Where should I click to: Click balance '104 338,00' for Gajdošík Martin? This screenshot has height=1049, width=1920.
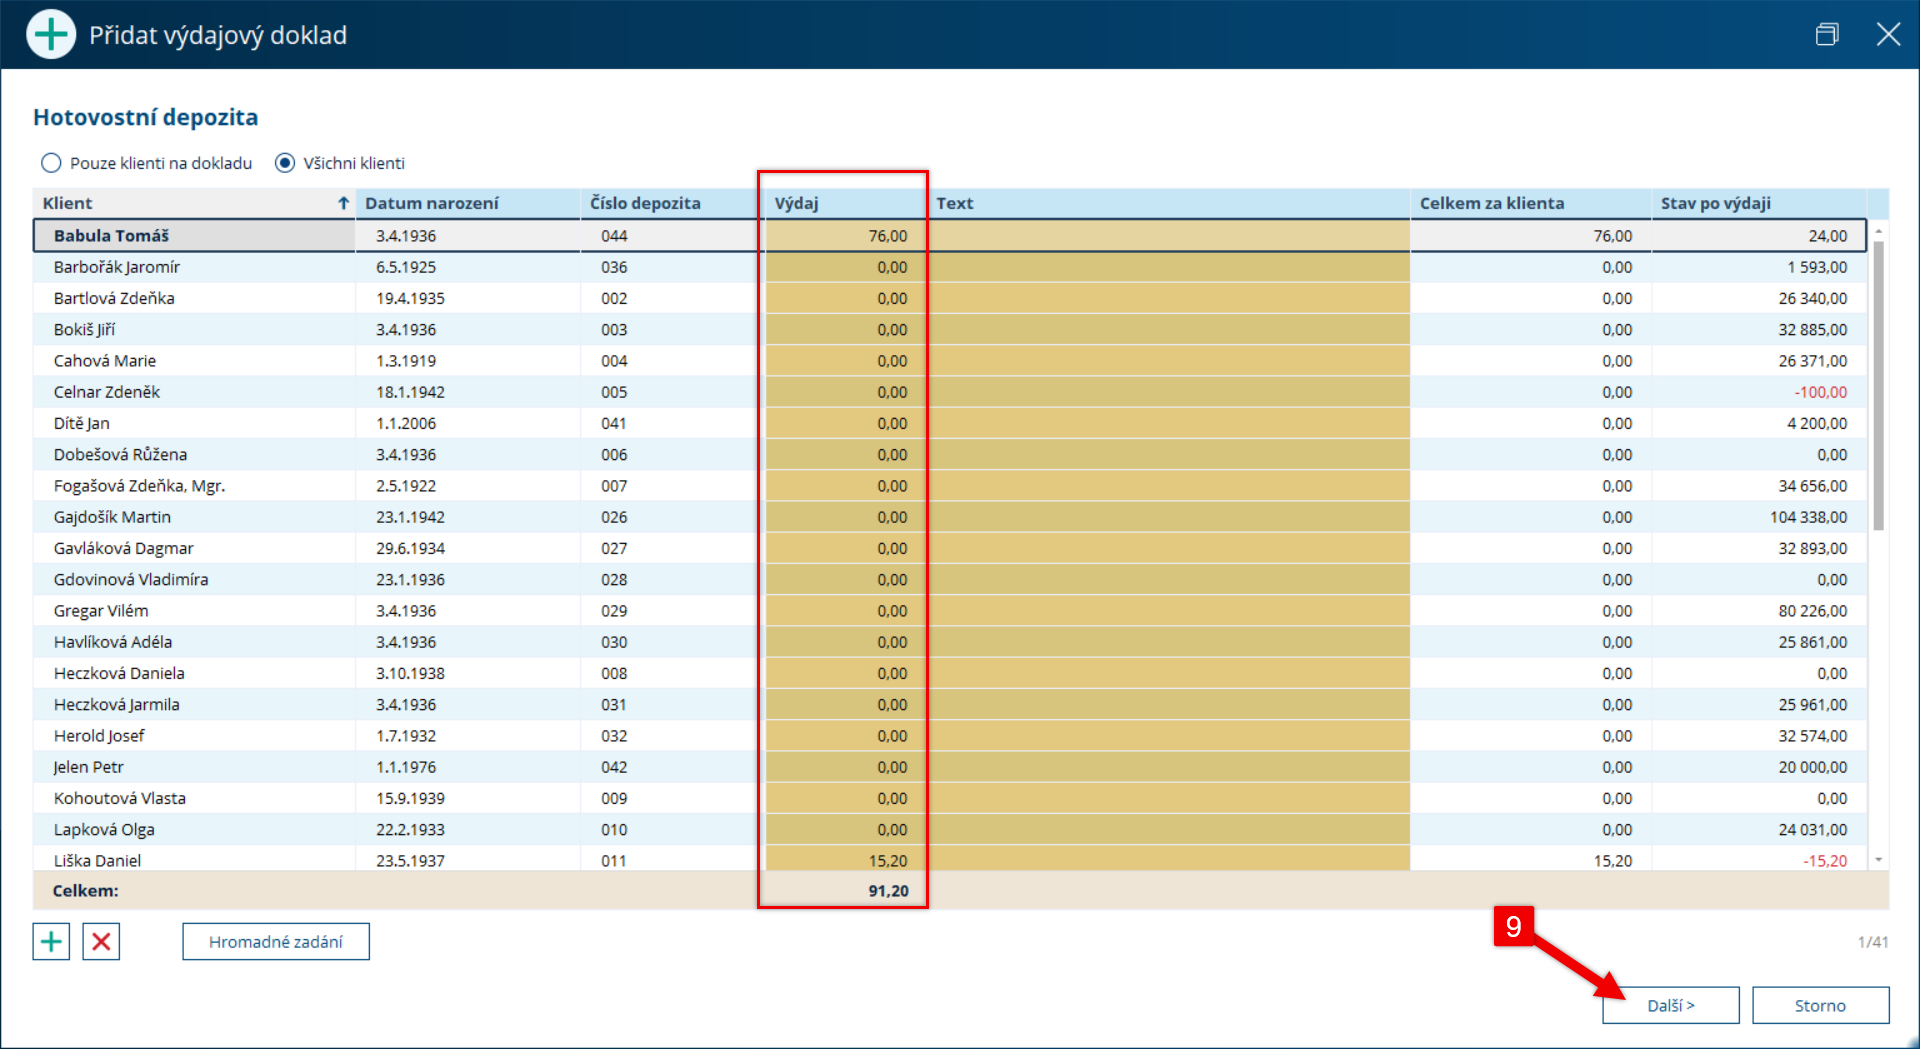tap(1809, 517)
